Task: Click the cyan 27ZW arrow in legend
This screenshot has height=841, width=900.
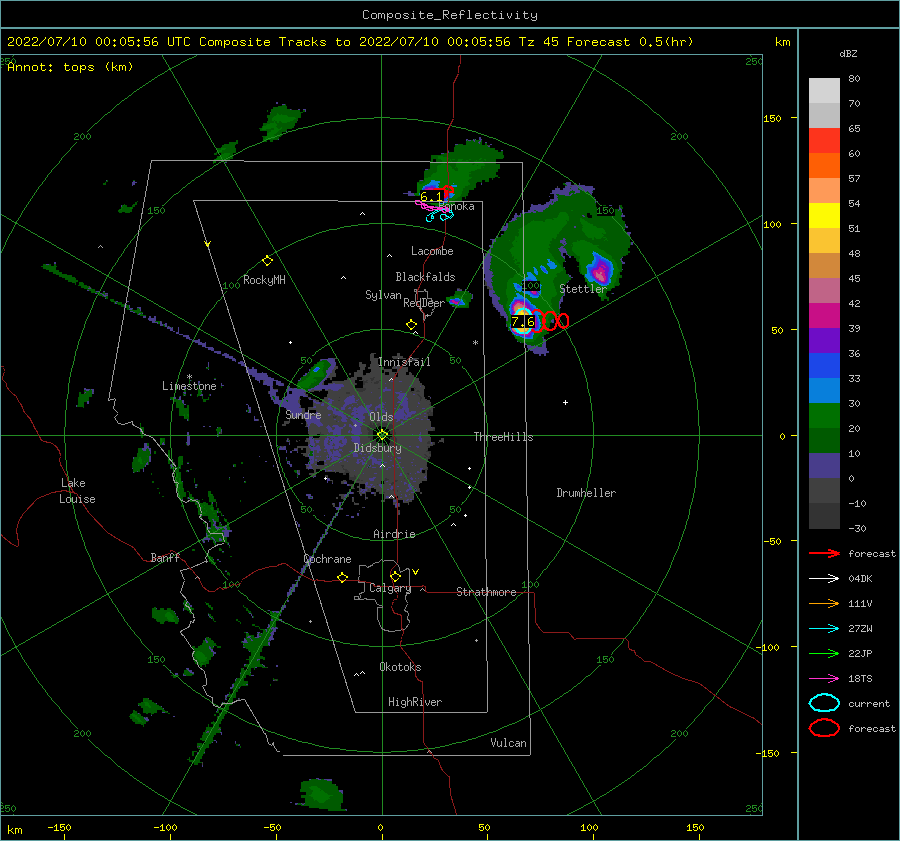Action: coord(824,629)
